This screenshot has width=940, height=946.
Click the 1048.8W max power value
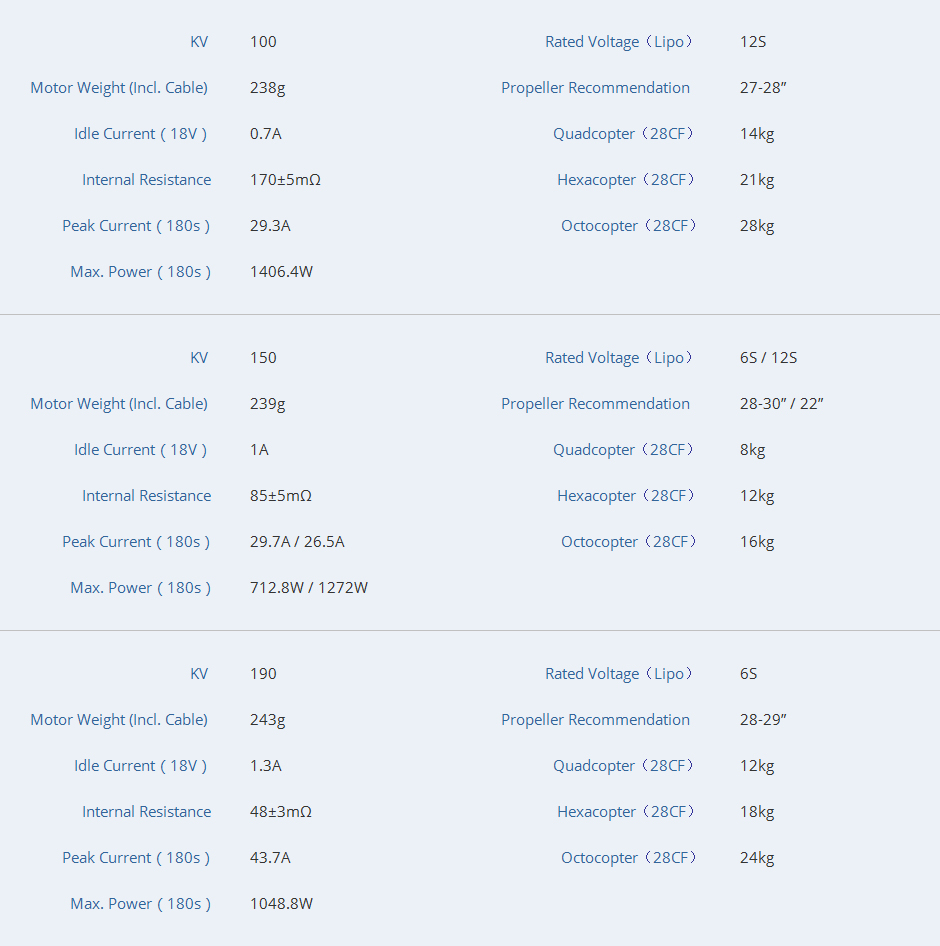coord(281,904)
